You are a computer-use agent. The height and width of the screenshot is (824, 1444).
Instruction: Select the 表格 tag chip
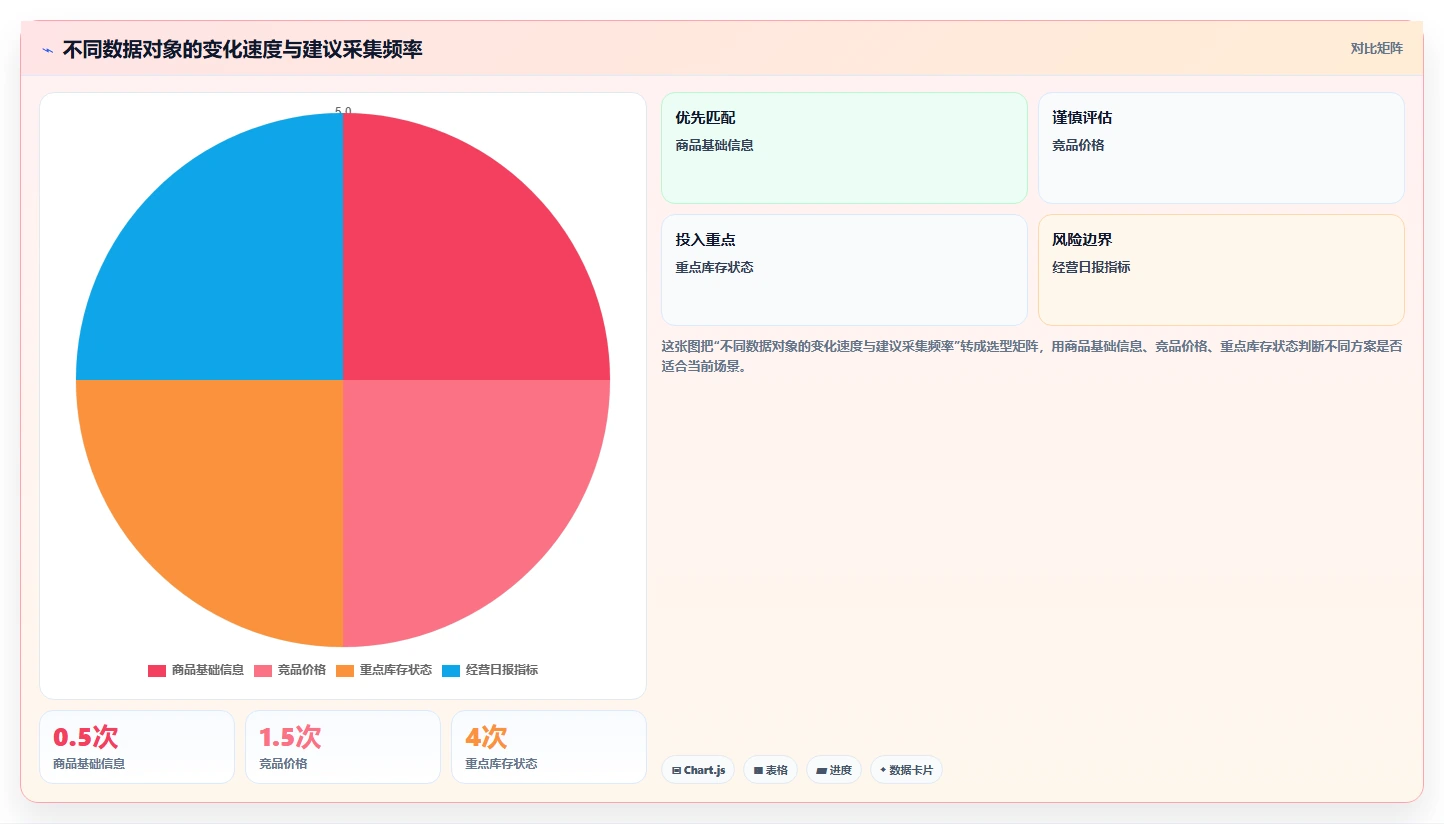pyautogui.click(x=770, y=770)
